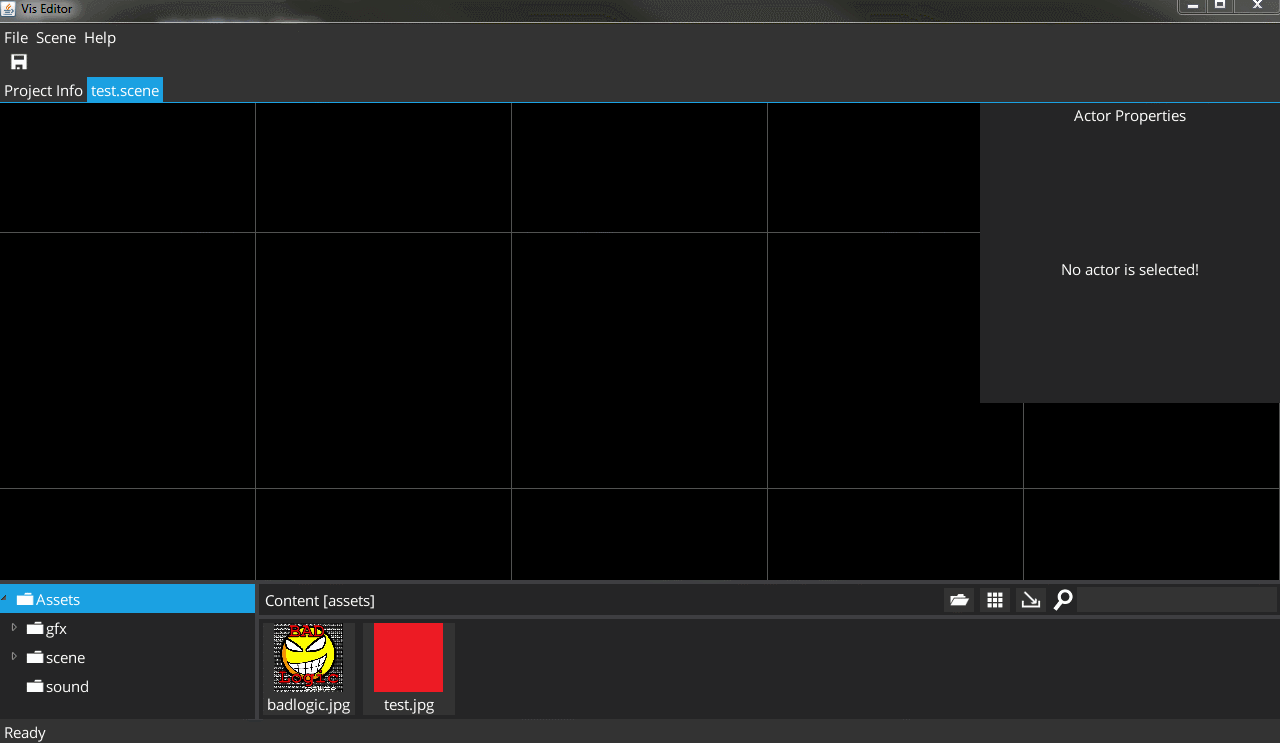Click the save (floppy disk) toolbar icon
The image size is (1280, 743).
[x=19, y=62]
